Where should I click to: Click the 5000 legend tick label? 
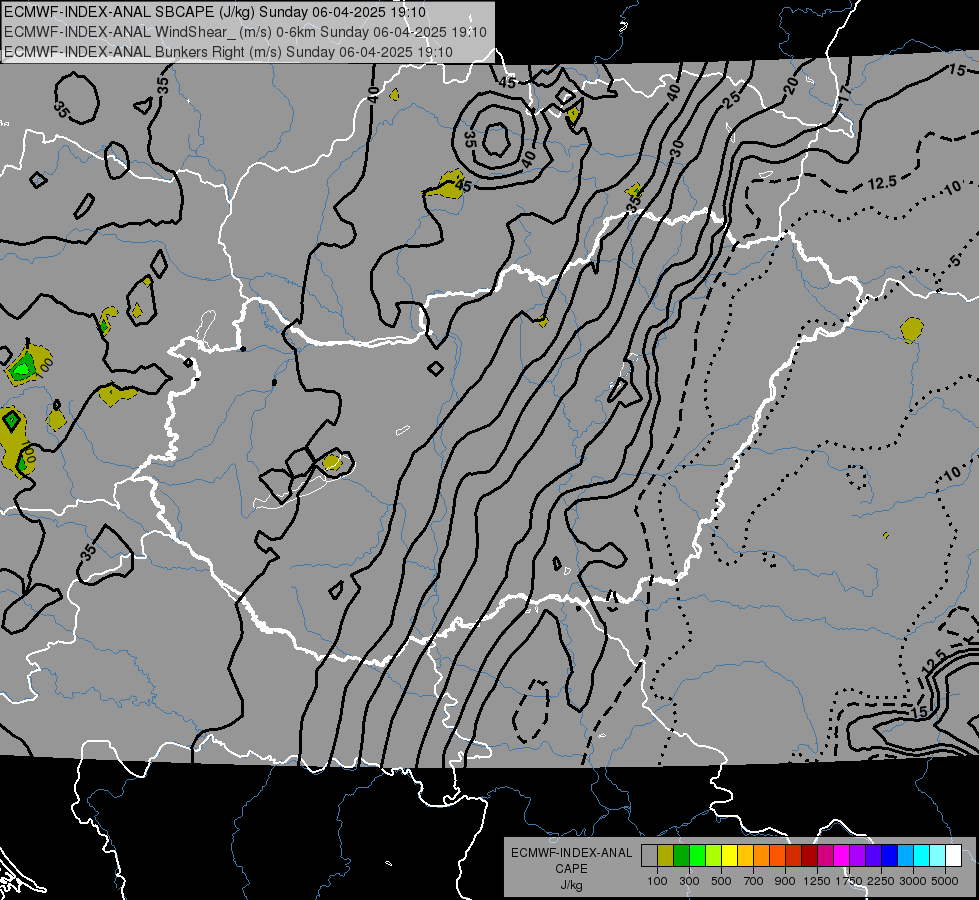pyautogui.click(x=945, y=881)
